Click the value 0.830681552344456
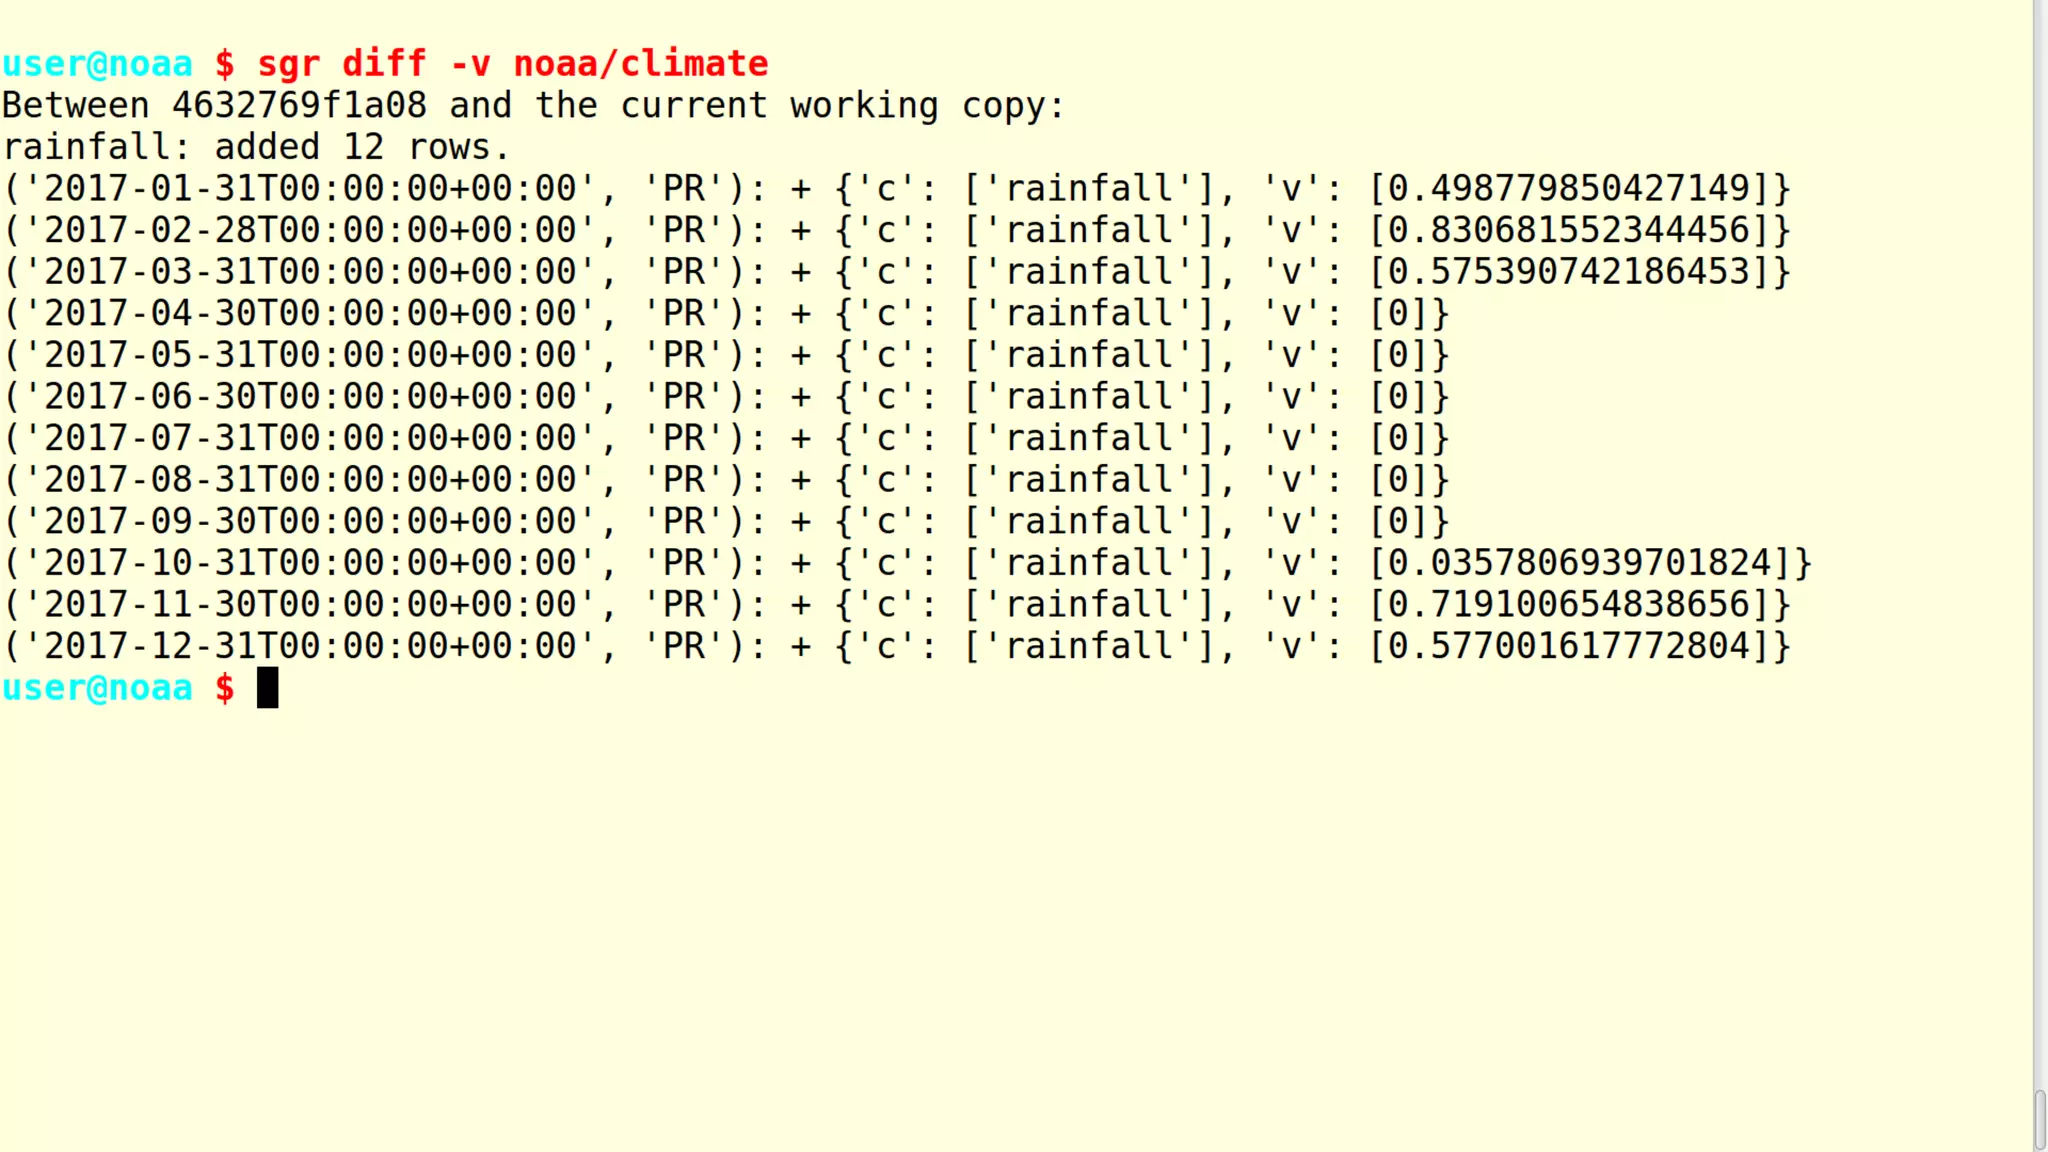Viewport: 2048px width, 1152px height. 1569,230
